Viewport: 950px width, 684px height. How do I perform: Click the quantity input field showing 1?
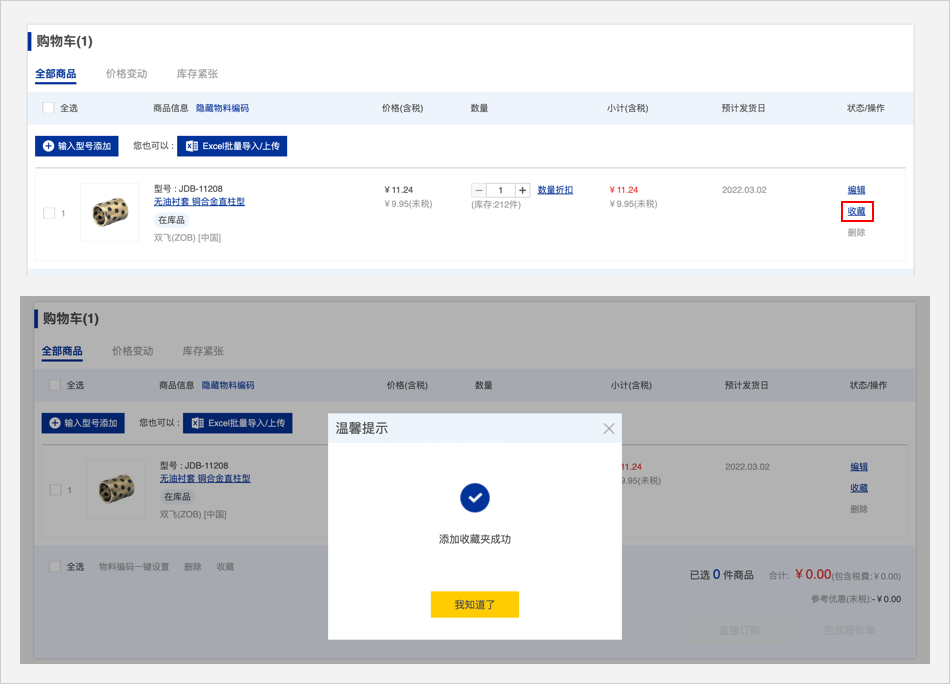[x=500, y=190]
